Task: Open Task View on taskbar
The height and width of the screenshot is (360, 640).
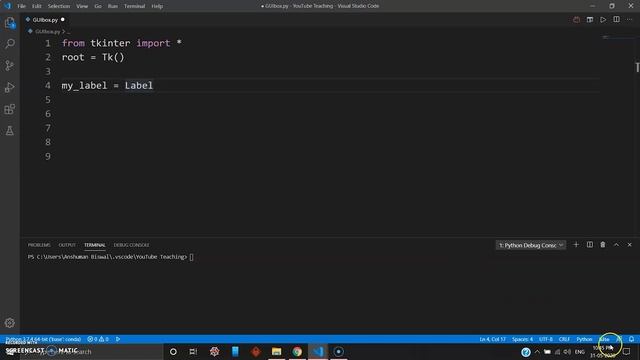Action: coord(193,351)
